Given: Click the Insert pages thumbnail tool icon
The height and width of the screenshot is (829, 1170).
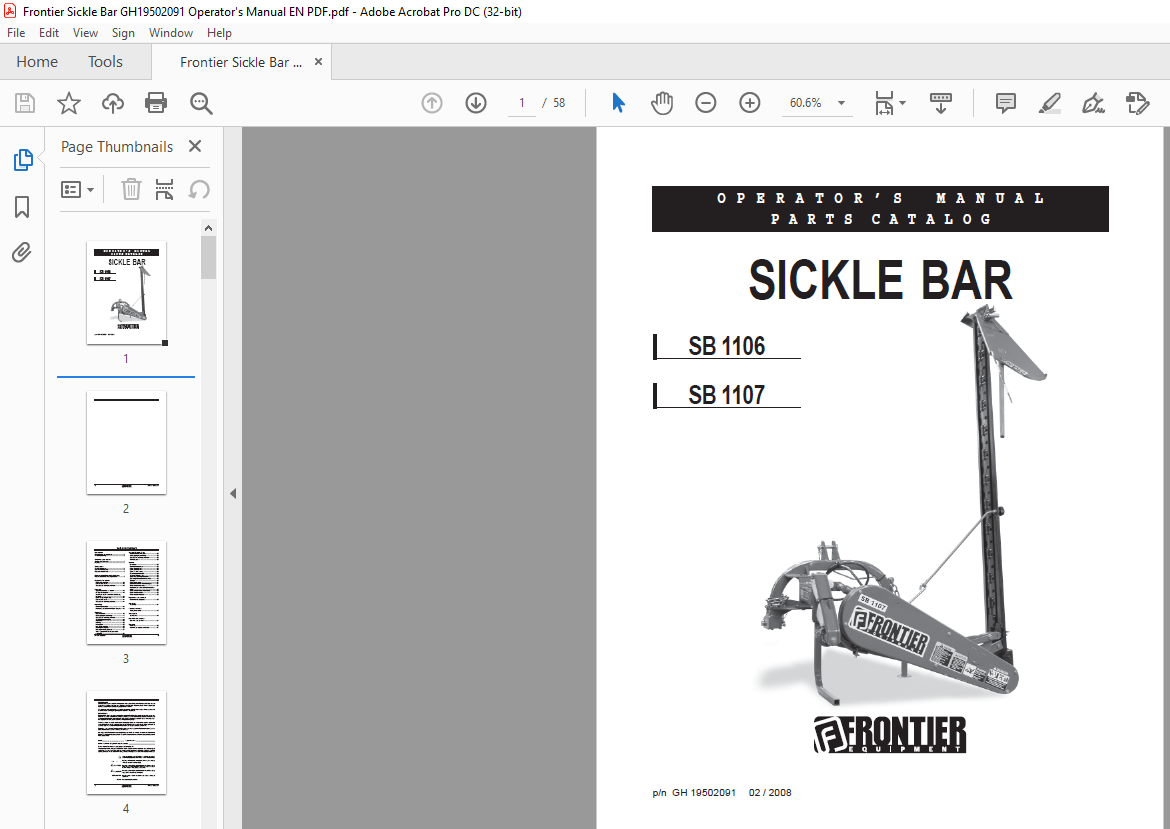Looking at the screenshot, I should coord(164,190).
